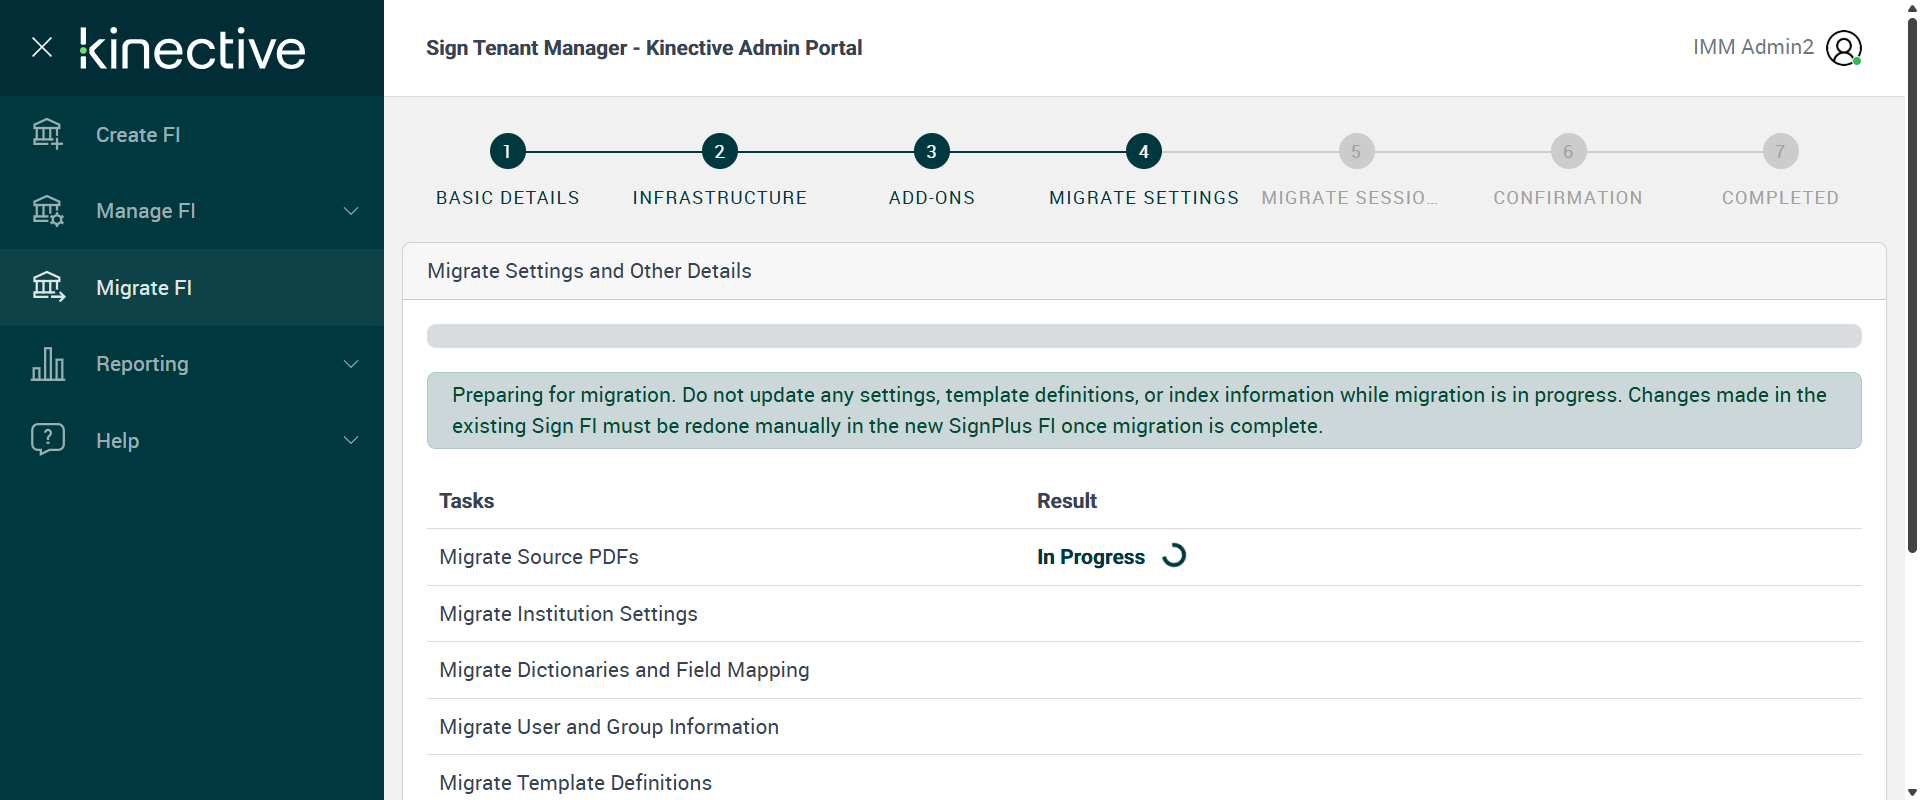
Task: Go to step 2 Infrastructure
Action: [x=719, y=152]
